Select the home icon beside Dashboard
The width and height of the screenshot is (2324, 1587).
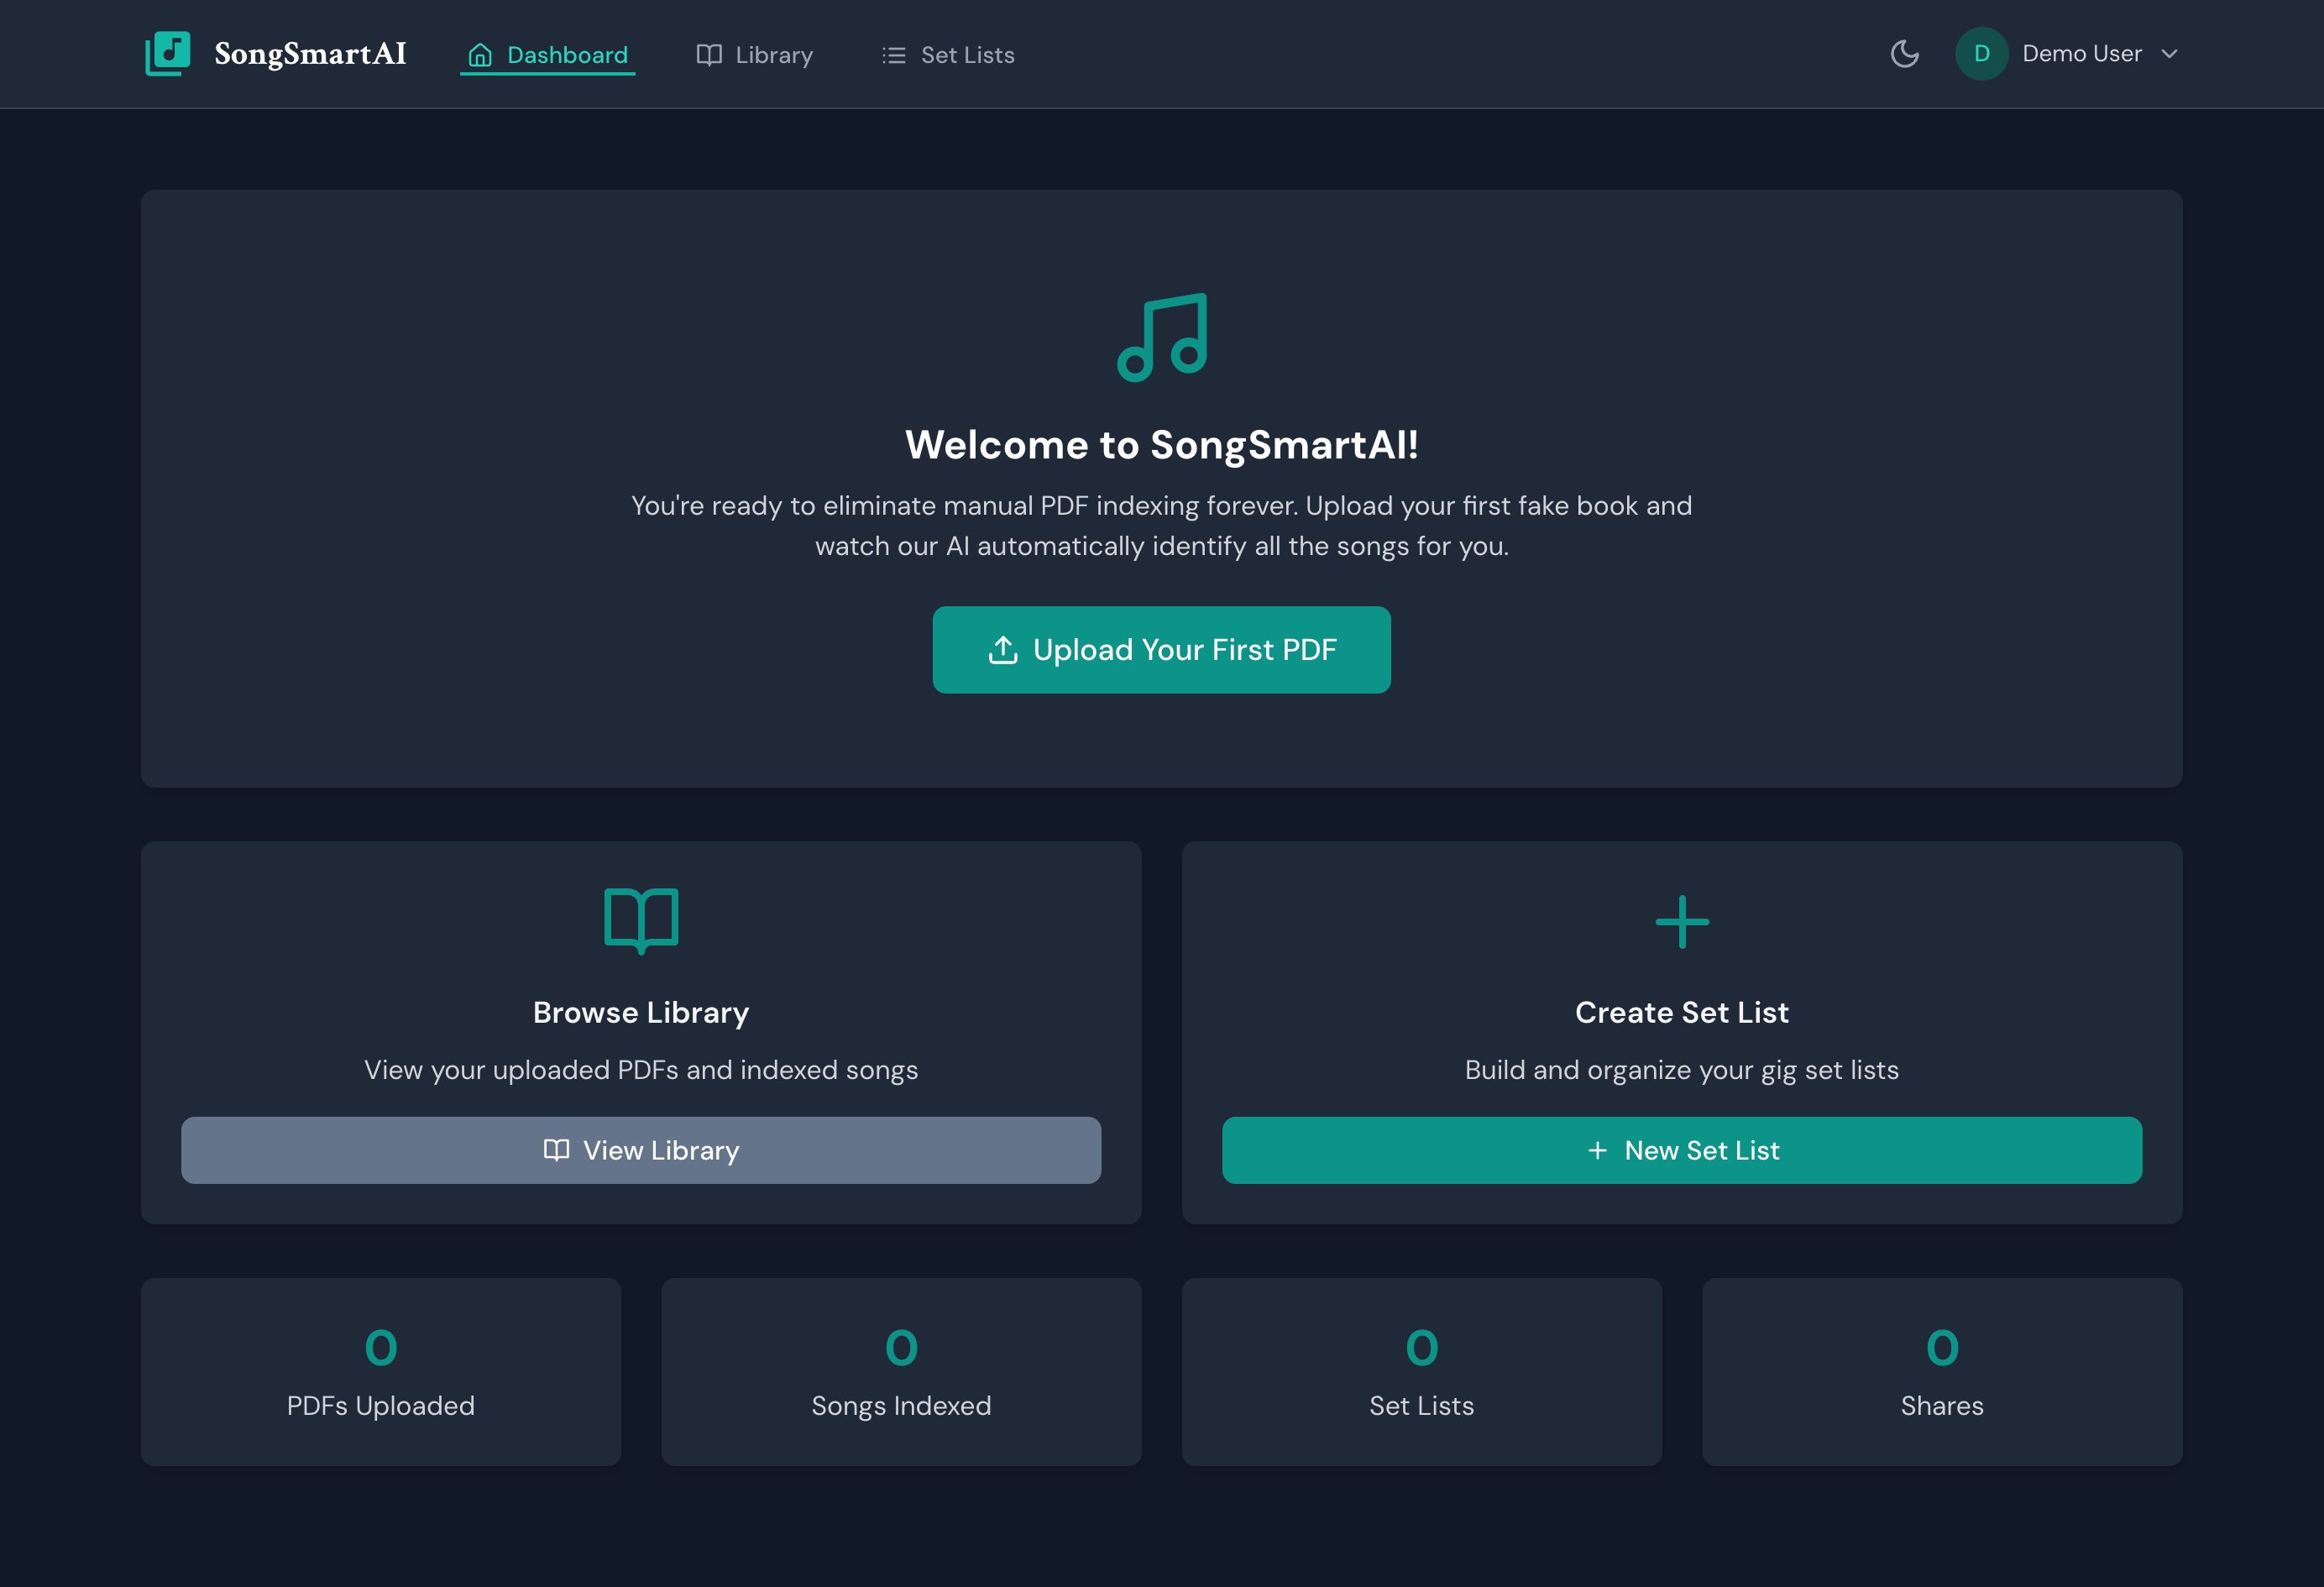(480, 55)
